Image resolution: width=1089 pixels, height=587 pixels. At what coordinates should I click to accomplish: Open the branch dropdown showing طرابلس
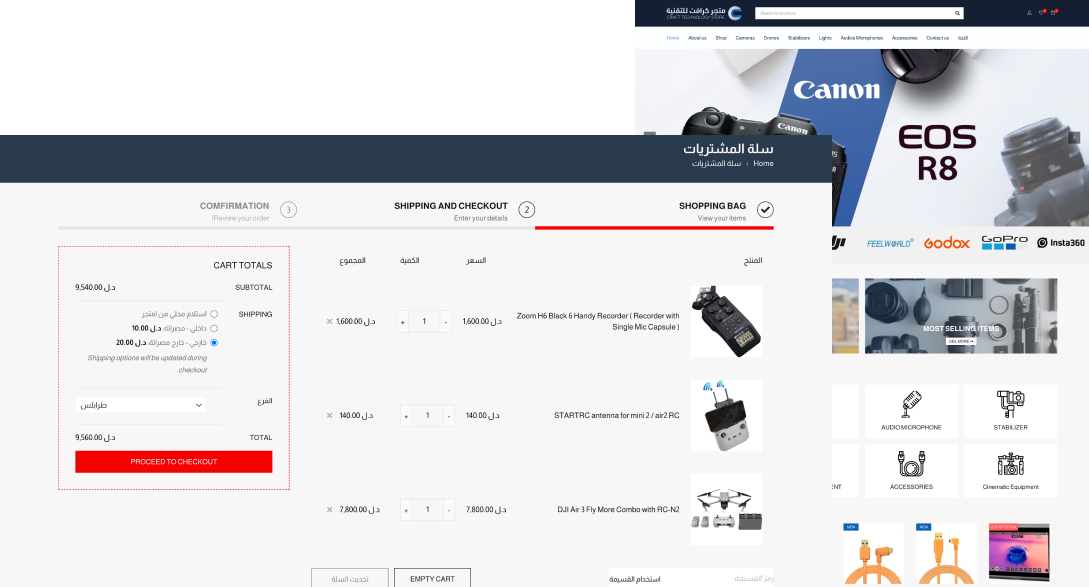click(x=141, y=405)
